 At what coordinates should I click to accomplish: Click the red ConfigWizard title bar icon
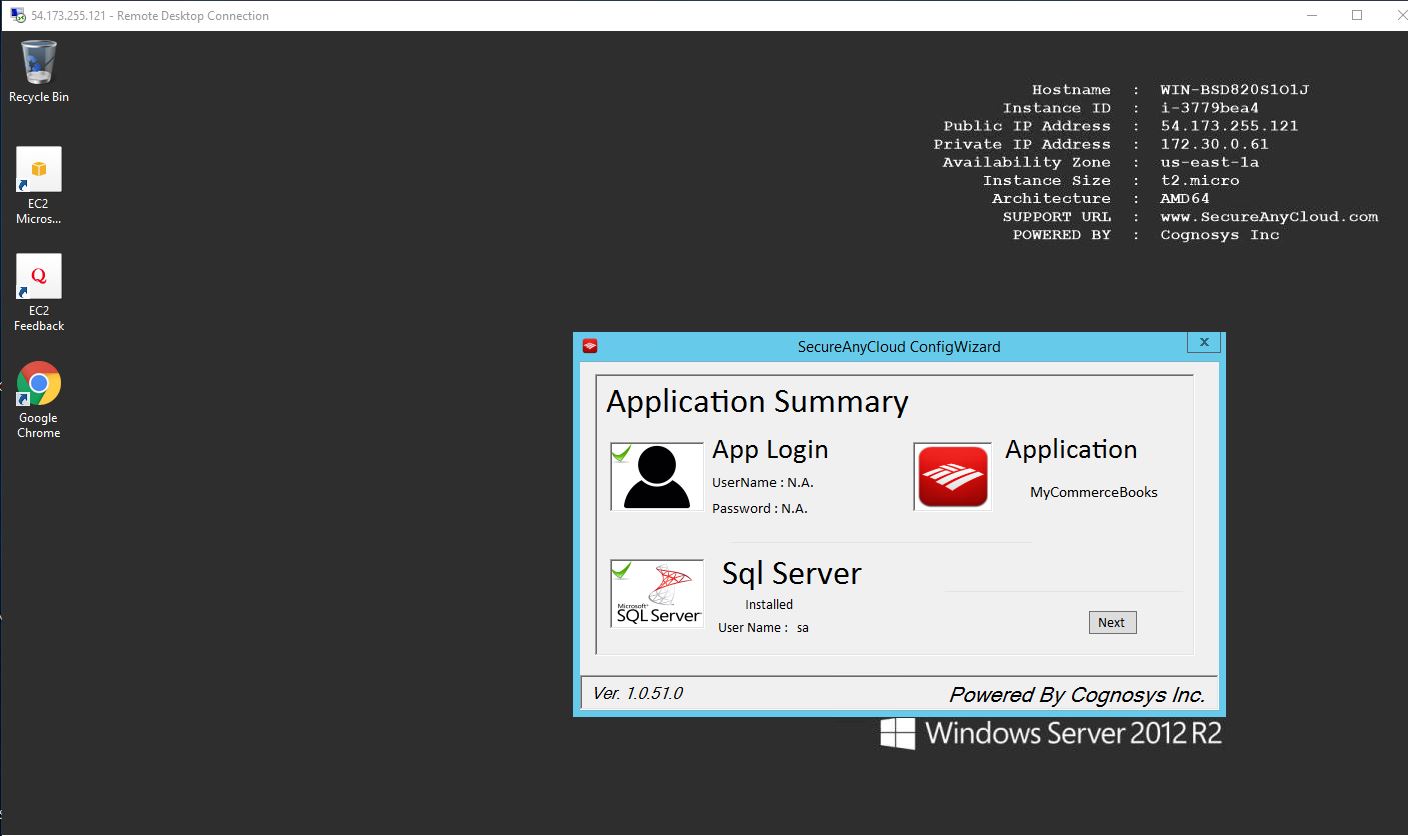point(590,346)
